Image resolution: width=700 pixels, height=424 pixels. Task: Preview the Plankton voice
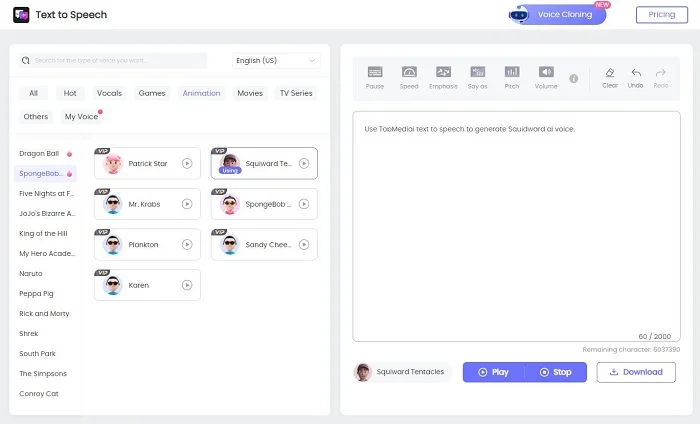(x=187, y=245)
